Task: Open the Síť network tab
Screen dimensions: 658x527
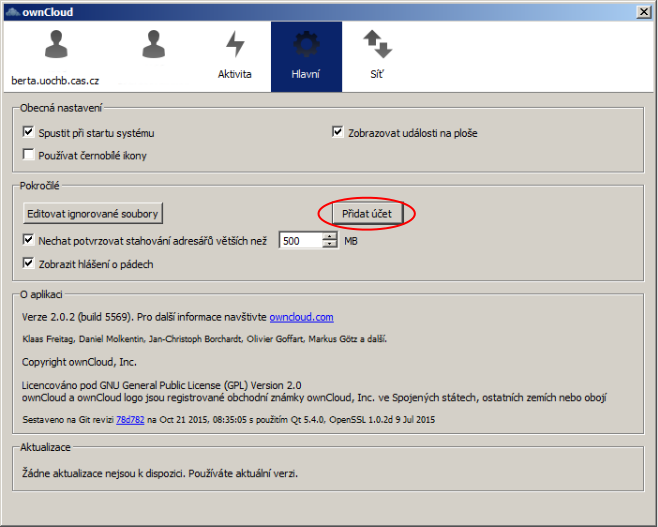Action: point(377,57)
